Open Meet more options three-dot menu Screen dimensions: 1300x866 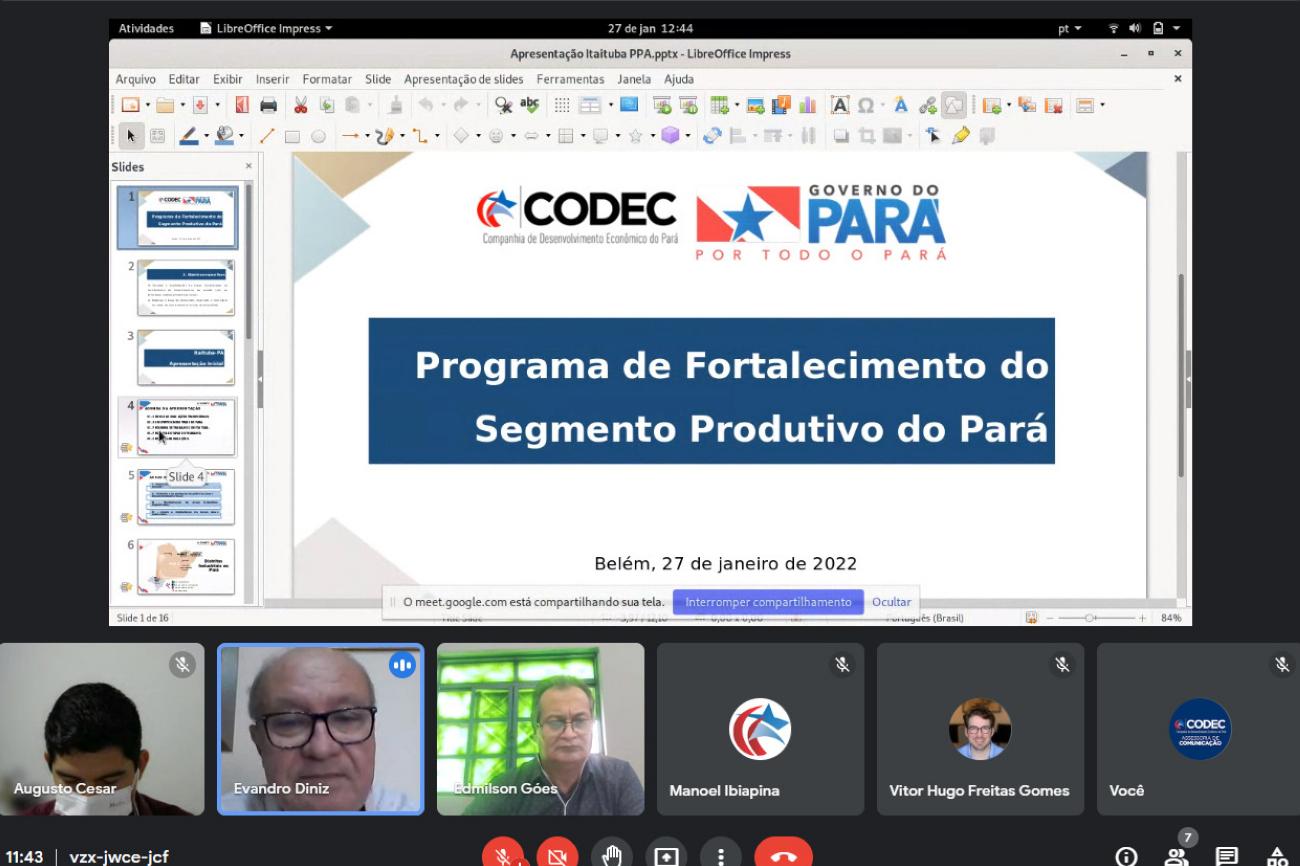point(720,856)
